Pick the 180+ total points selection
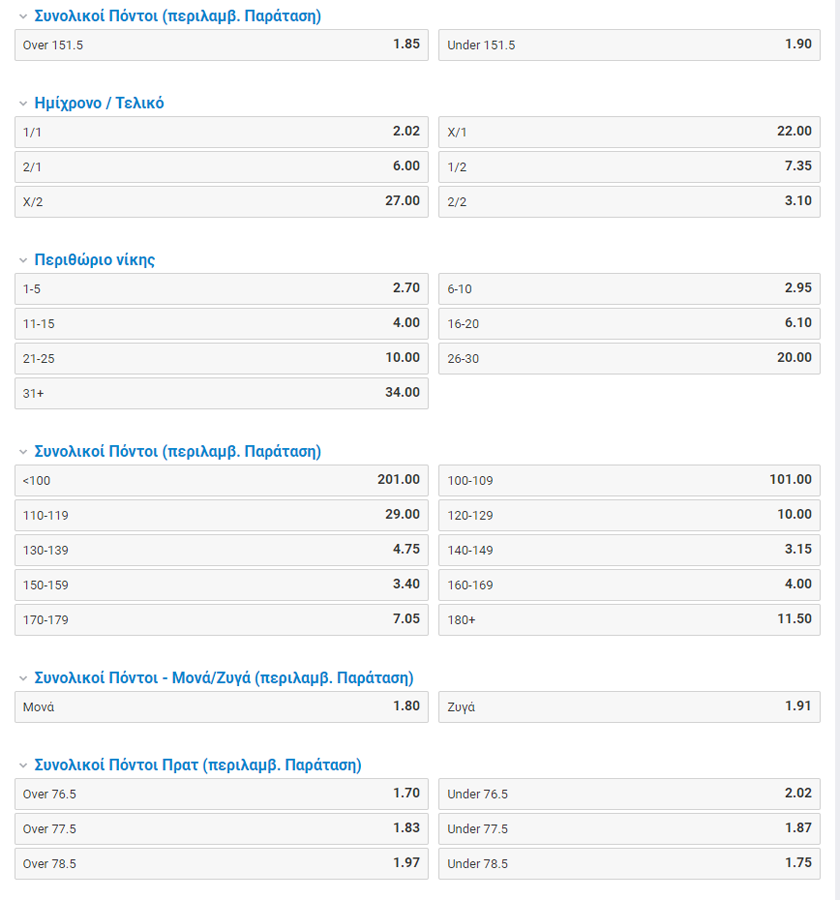 point(629,620)
